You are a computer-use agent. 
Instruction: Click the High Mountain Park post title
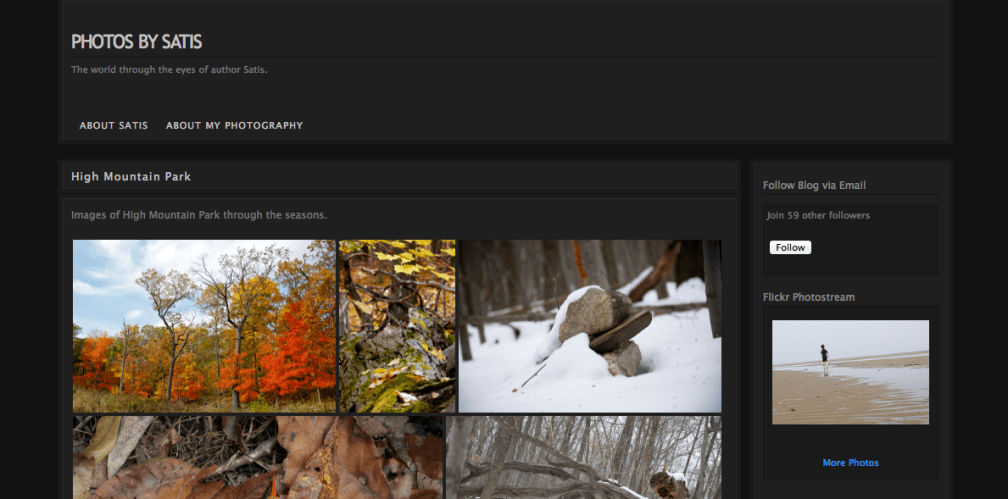point(131,176)
